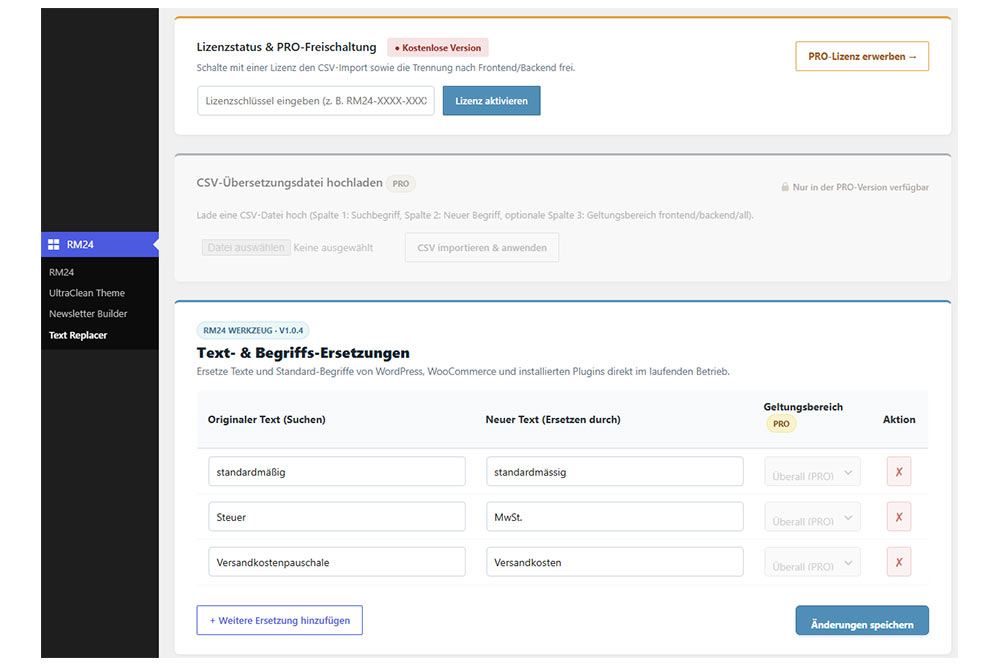Image resolution: width=1000 pixels, height=666 pixels.
Task: Open the scope dropdown for Steuer row
Action: tap(812, 517)
